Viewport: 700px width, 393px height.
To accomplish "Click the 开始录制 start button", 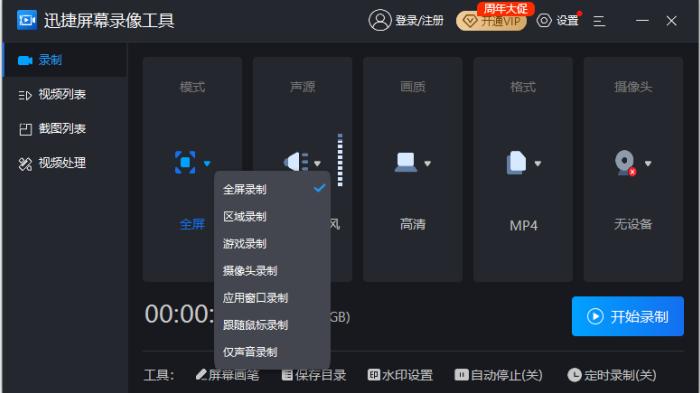I will click(x=628, y=316).
